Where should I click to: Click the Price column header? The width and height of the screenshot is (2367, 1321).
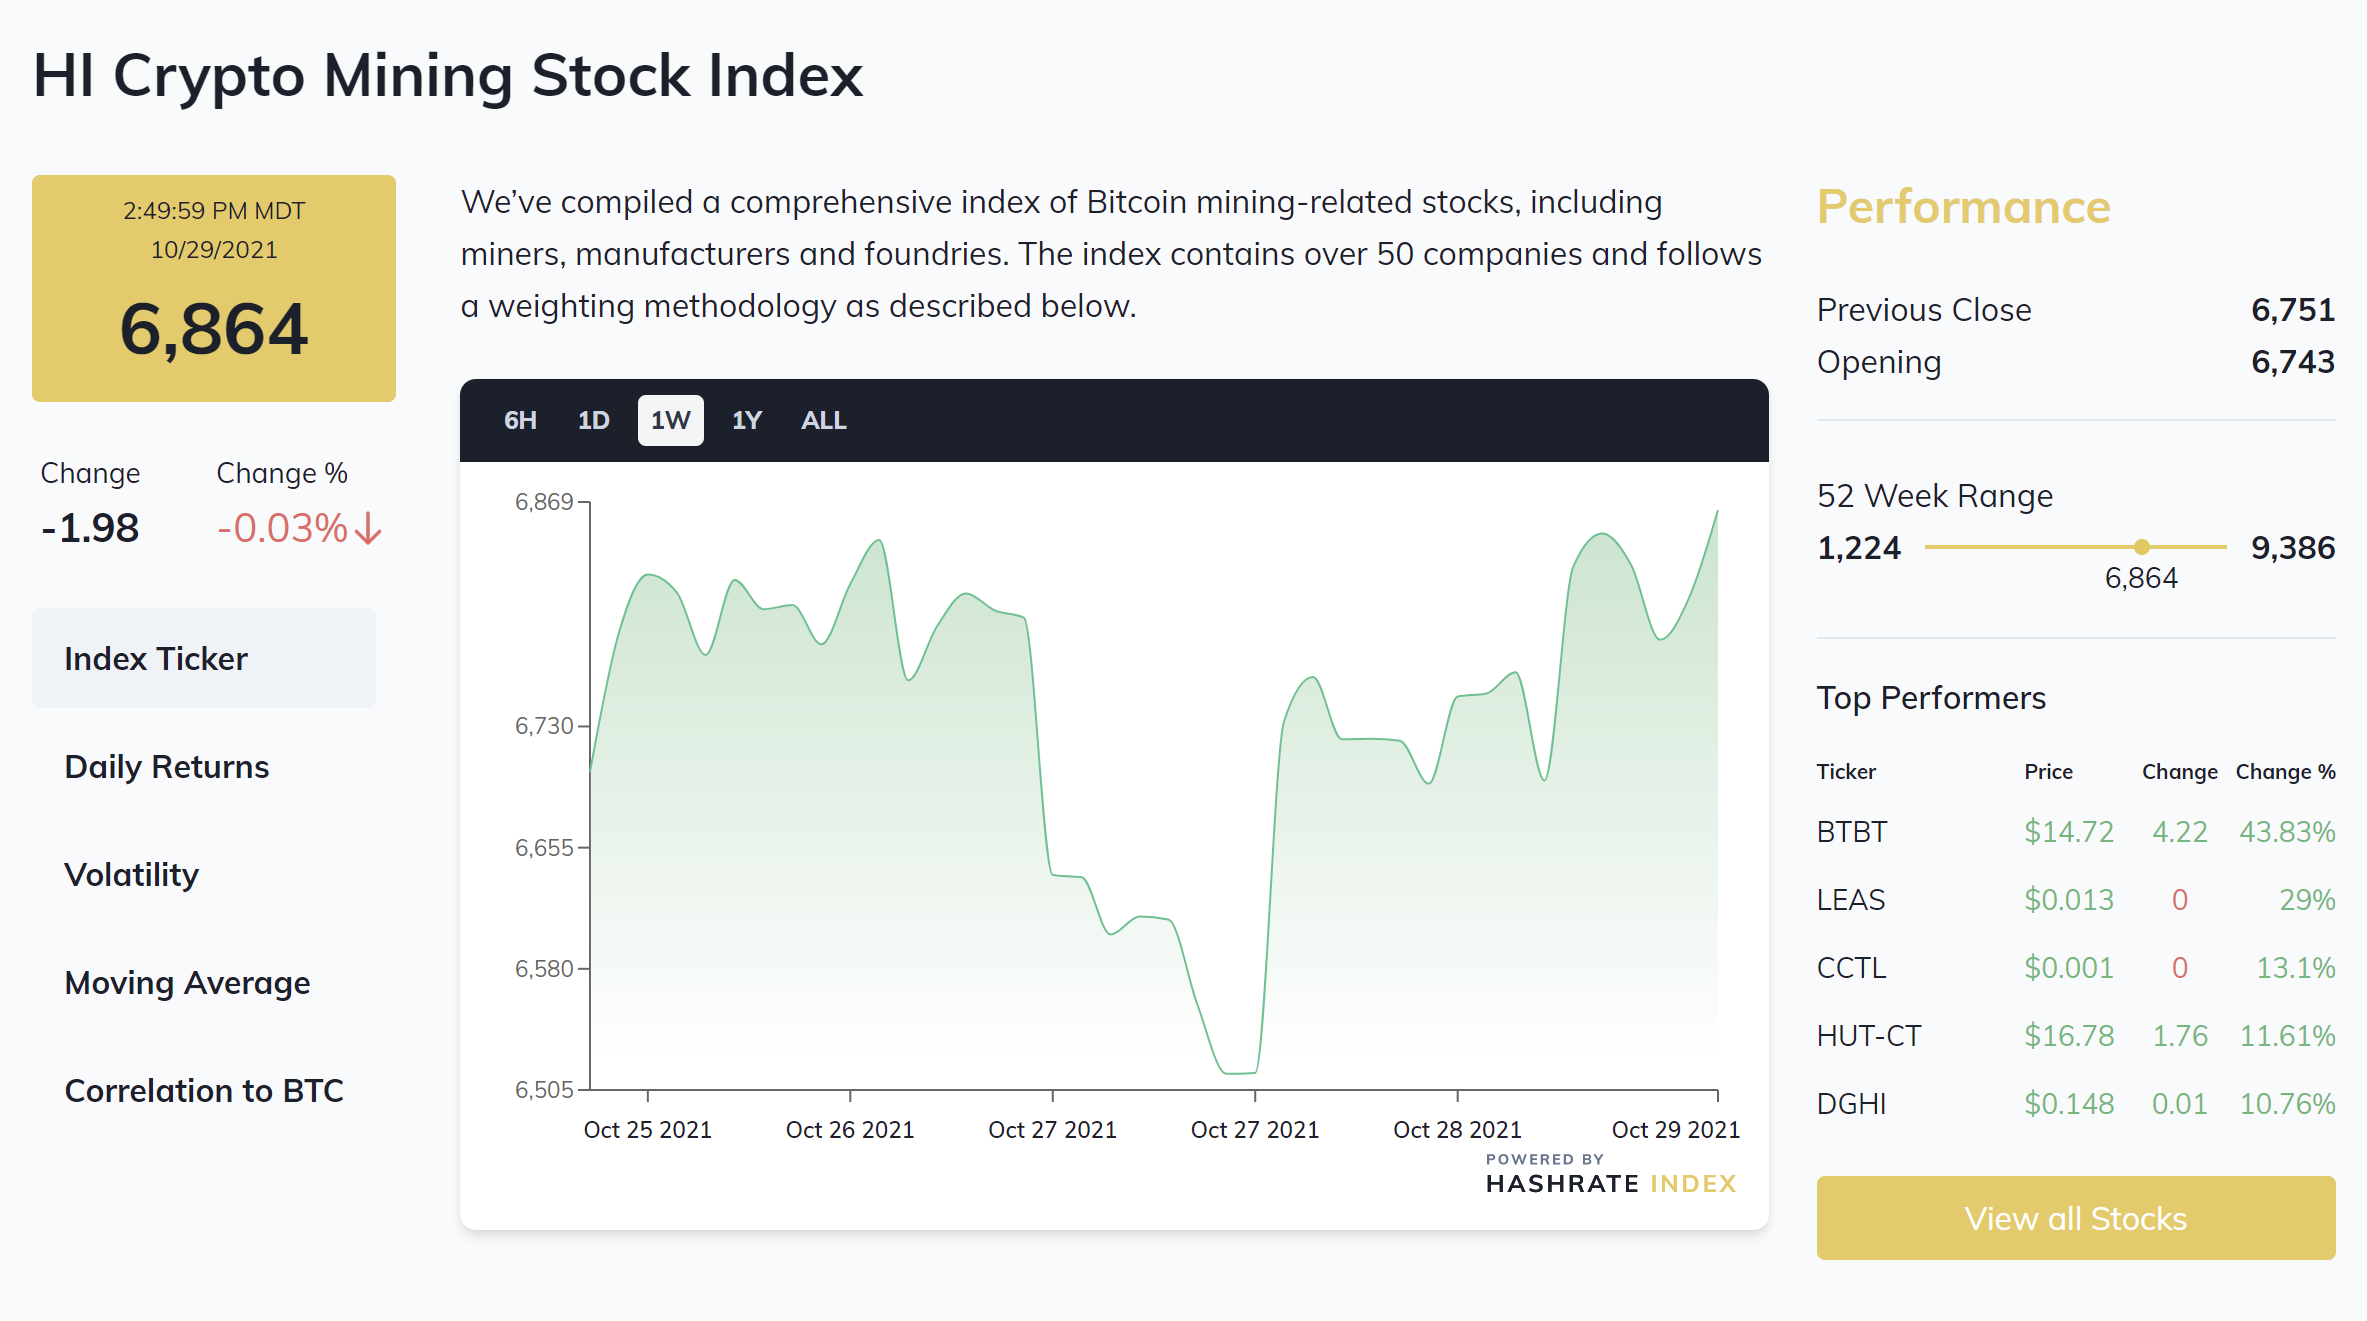pyautogui.click(x=2048, y=772)
